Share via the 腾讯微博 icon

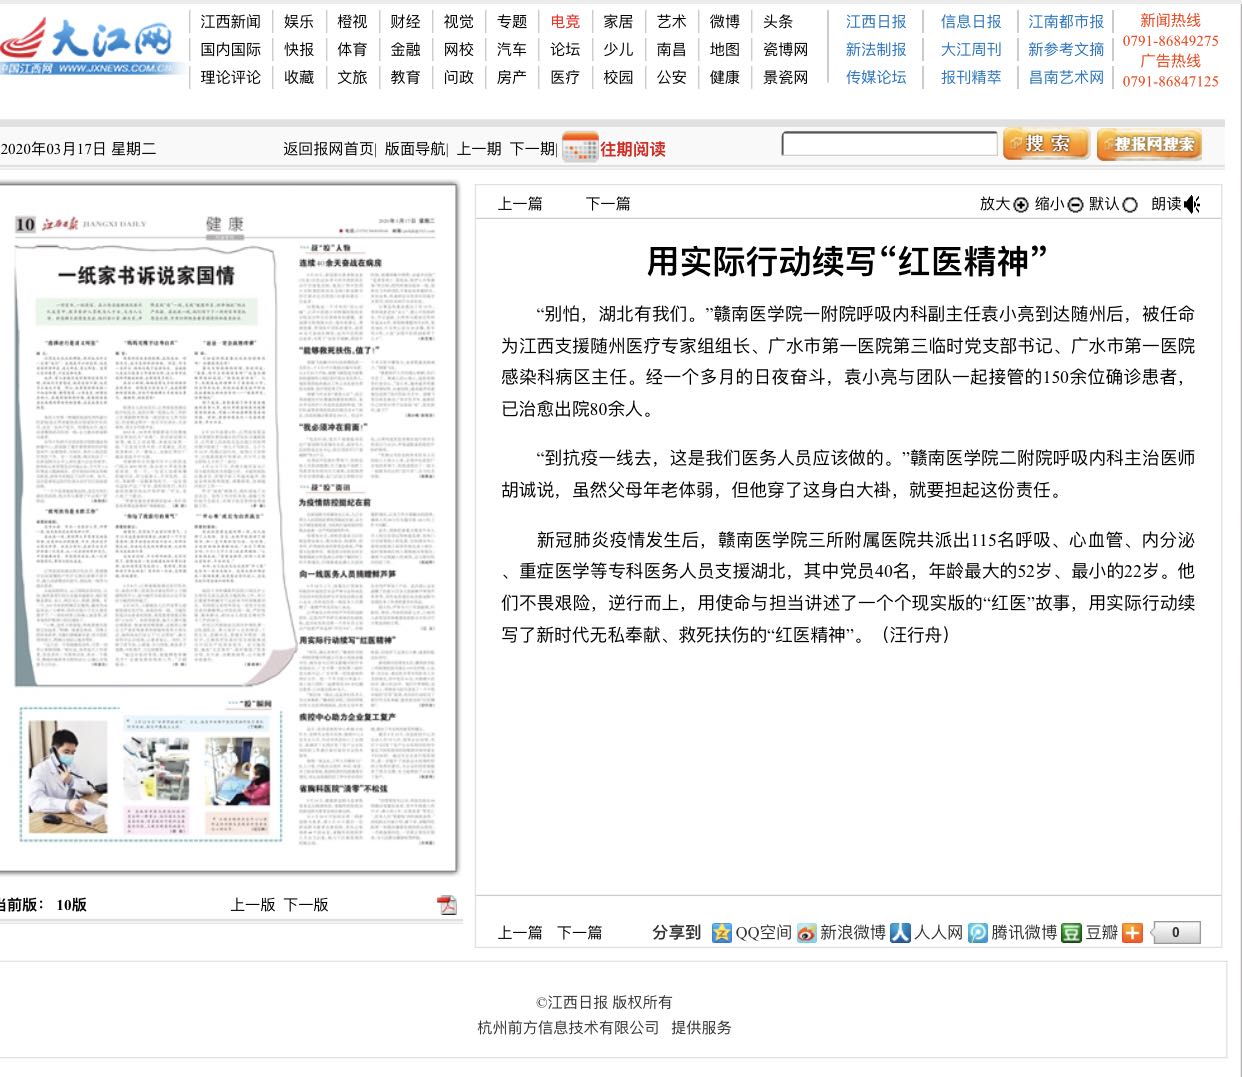tap(978, 933)
